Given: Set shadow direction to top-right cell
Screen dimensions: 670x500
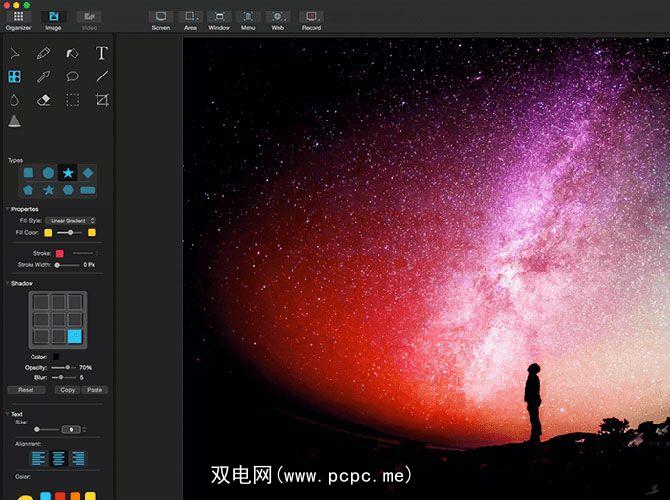Looking at the screenshot, I should point(75,302).
